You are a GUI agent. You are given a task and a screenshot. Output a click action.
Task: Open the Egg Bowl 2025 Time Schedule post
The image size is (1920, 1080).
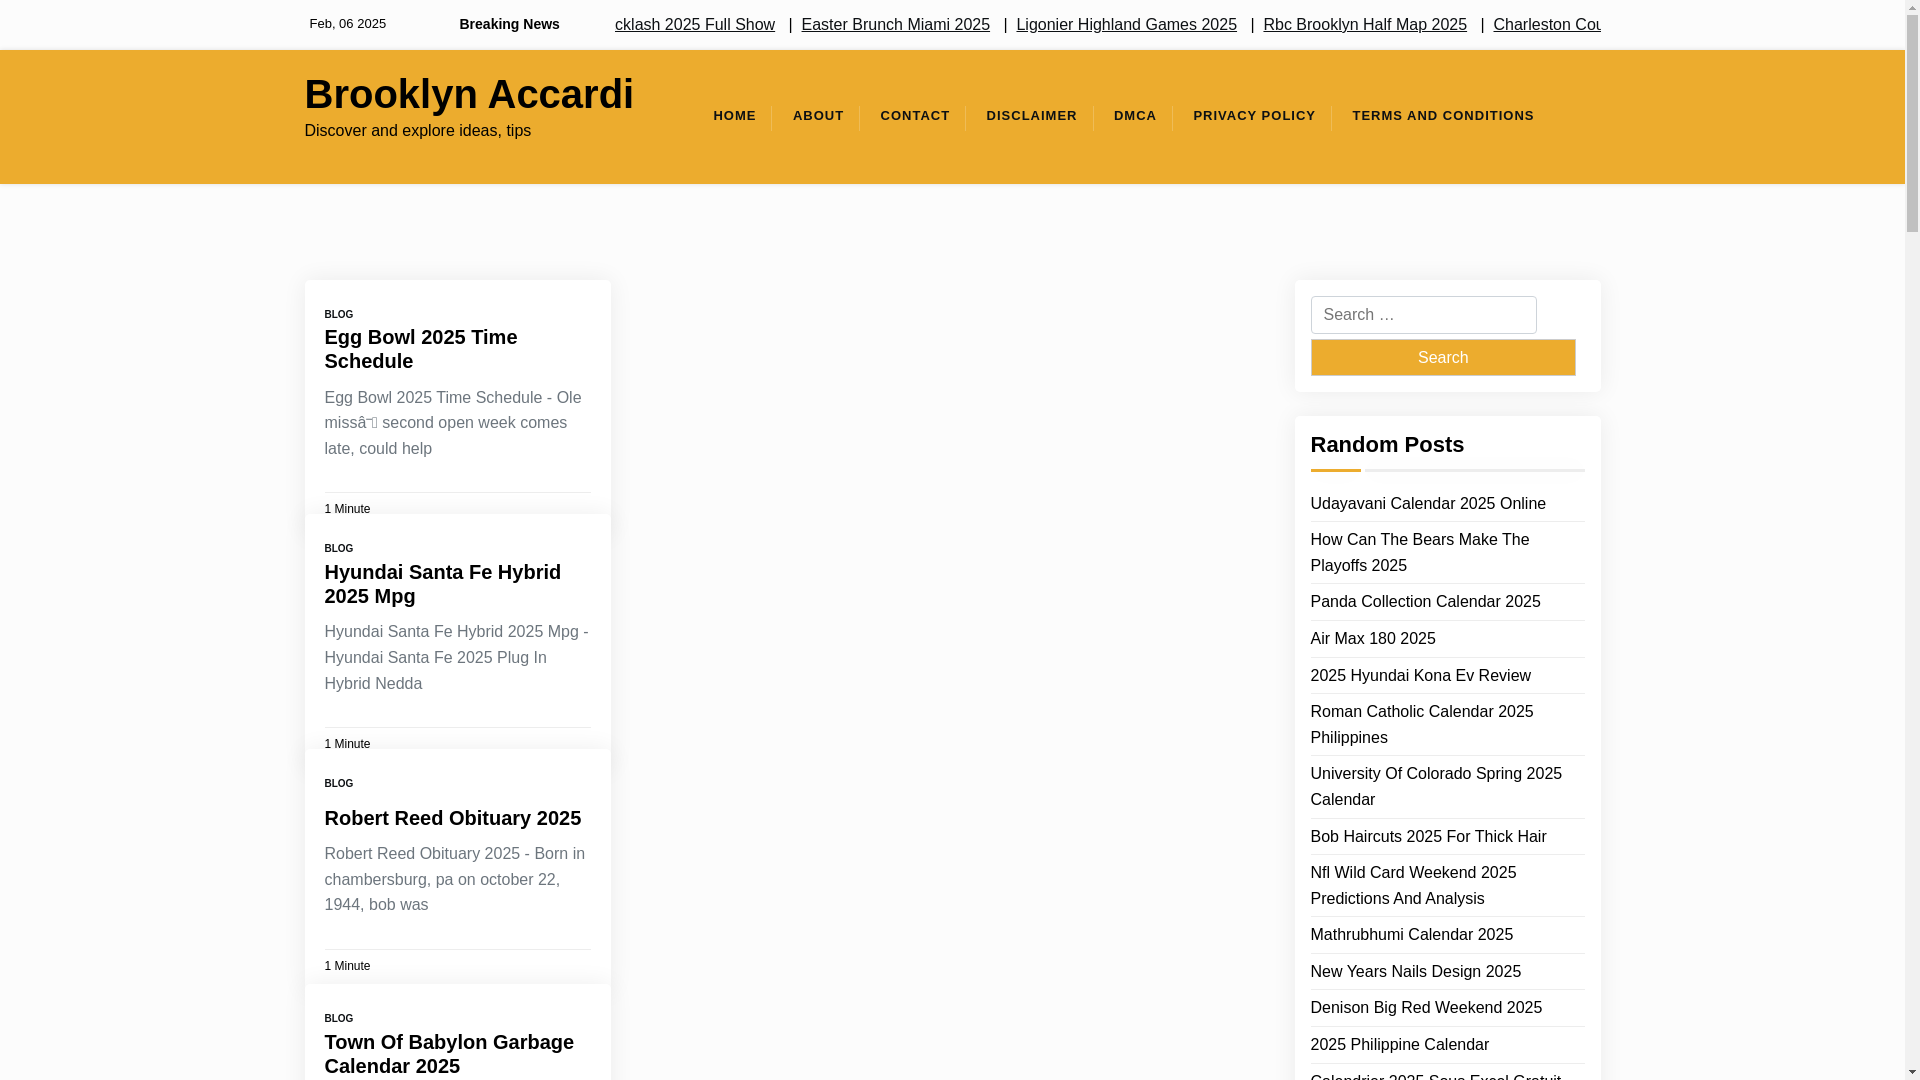(x=420, y=349)
